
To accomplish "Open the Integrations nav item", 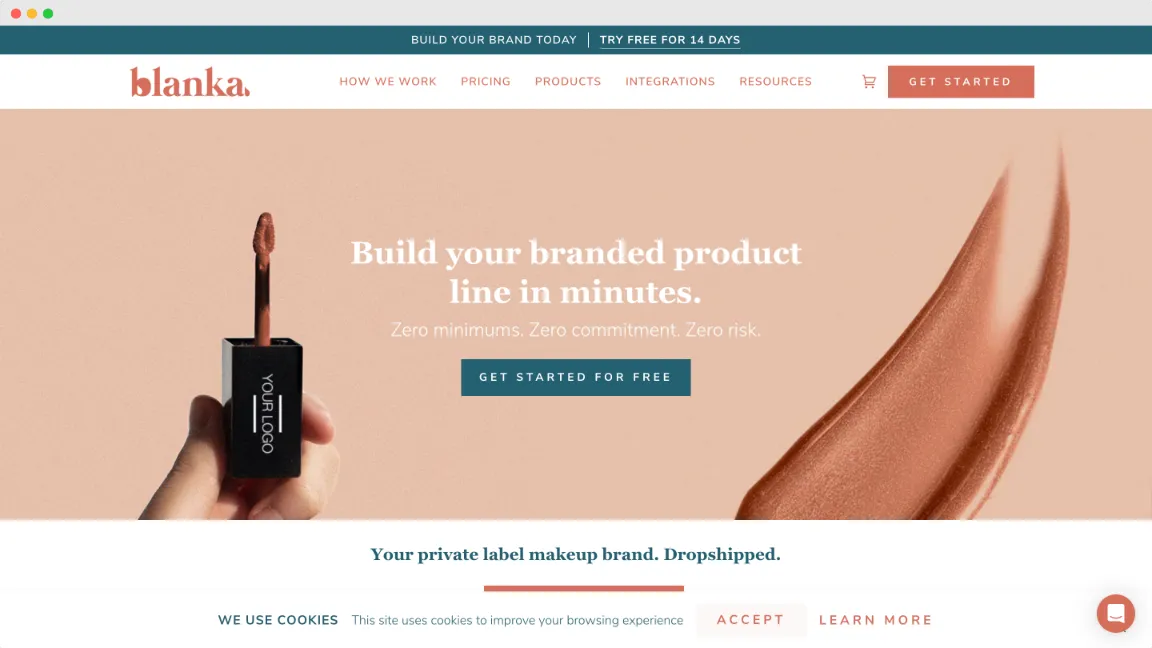I will coord(670,82).
